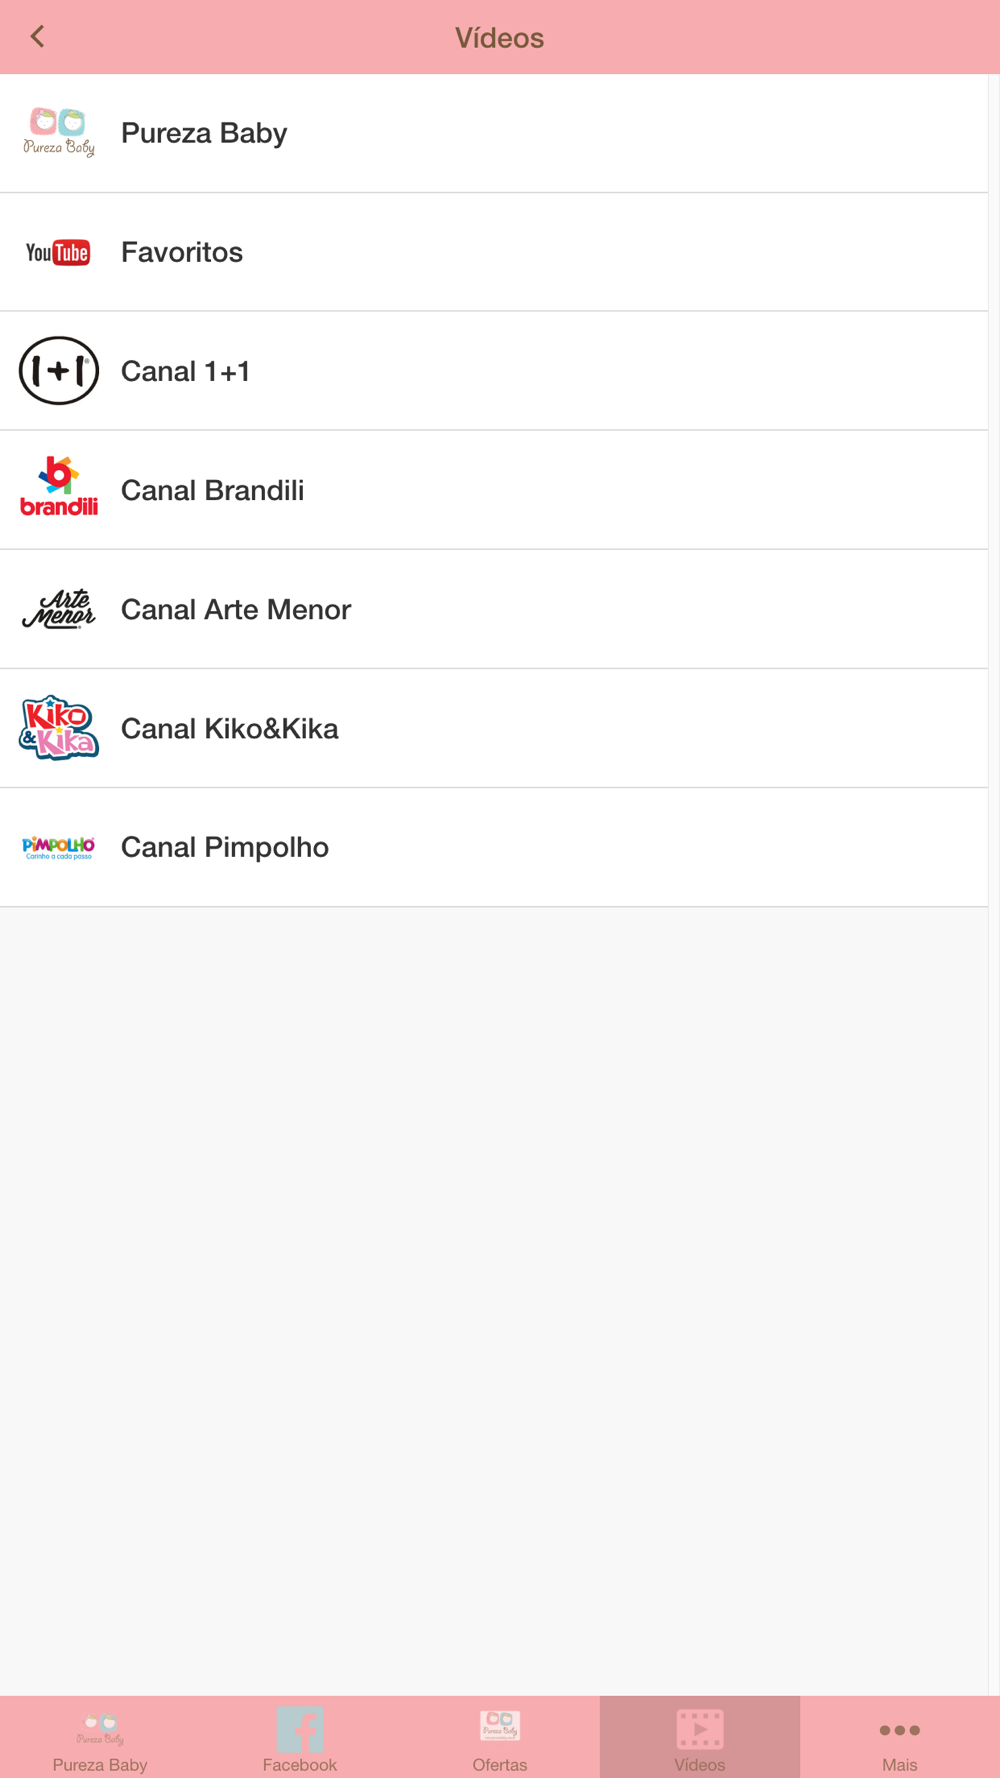The height and width of the screenshot is (1778, 1000).
Task: Select the Vídeos tab in bottom bar
Action: 700,1737
